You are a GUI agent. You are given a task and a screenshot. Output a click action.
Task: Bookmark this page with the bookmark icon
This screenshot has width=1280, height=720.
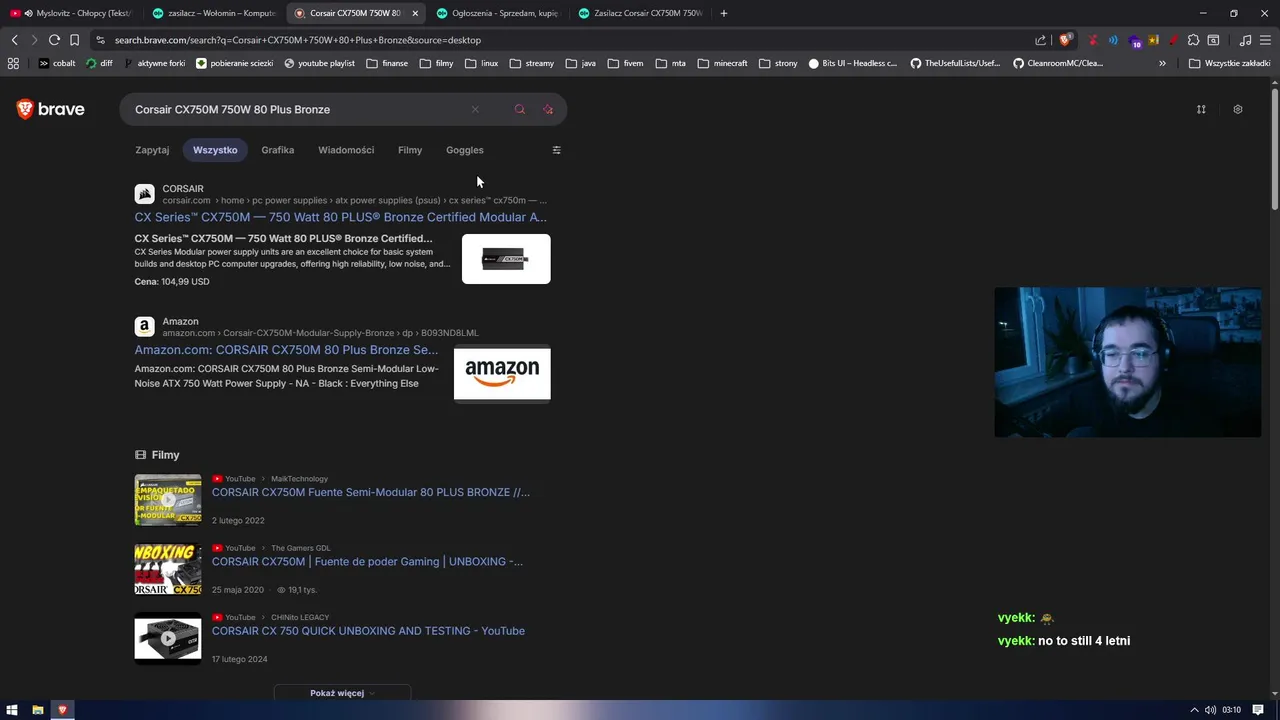point(74,40)
